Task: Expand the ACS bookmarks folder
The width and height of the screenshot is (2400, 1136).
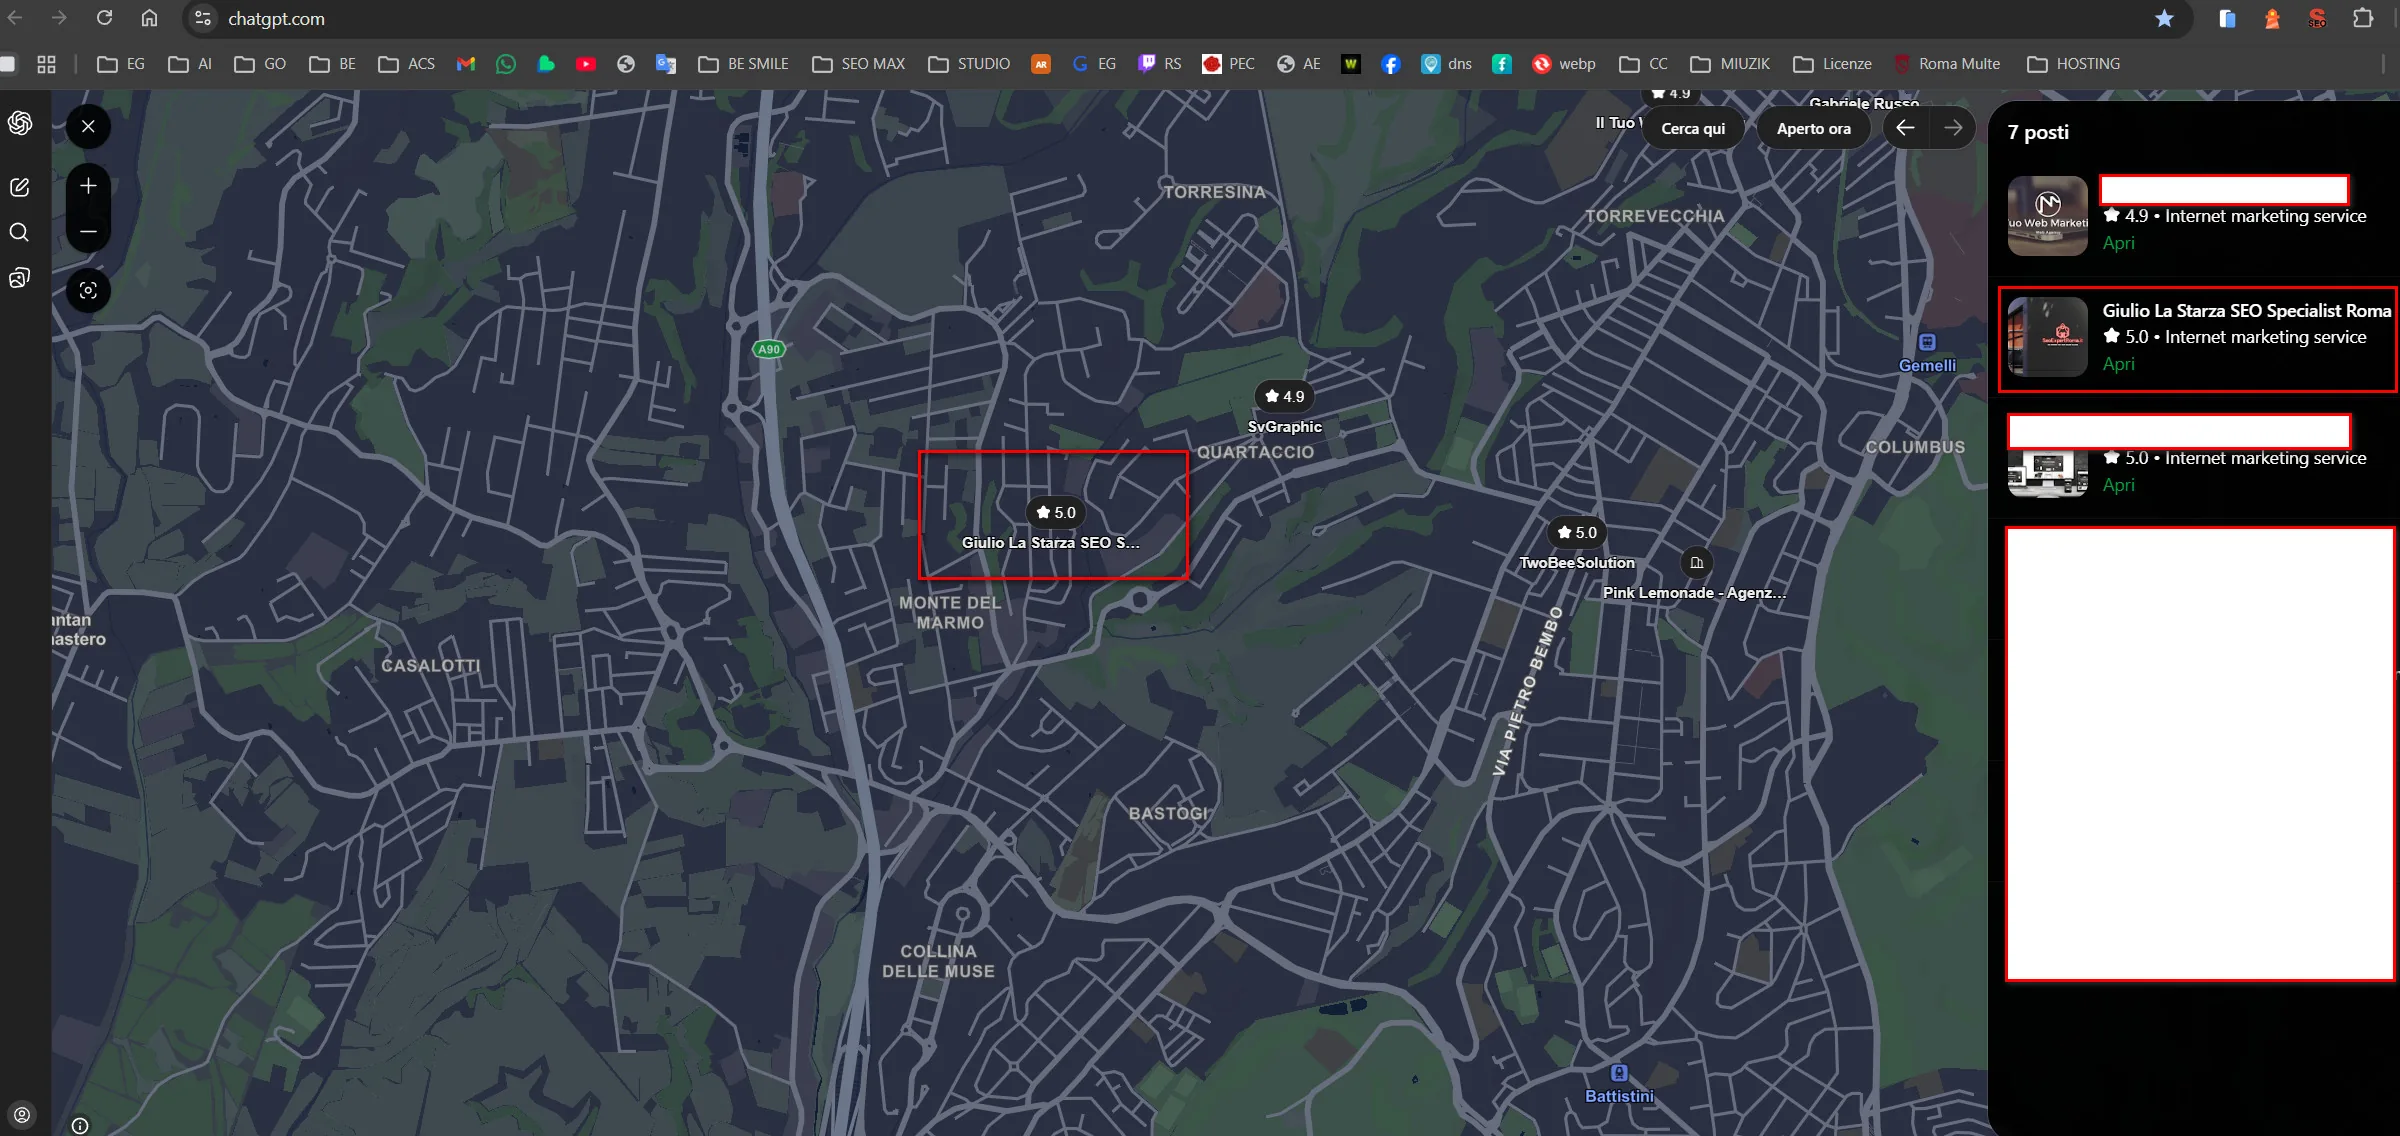Action: tap(407, 64)
